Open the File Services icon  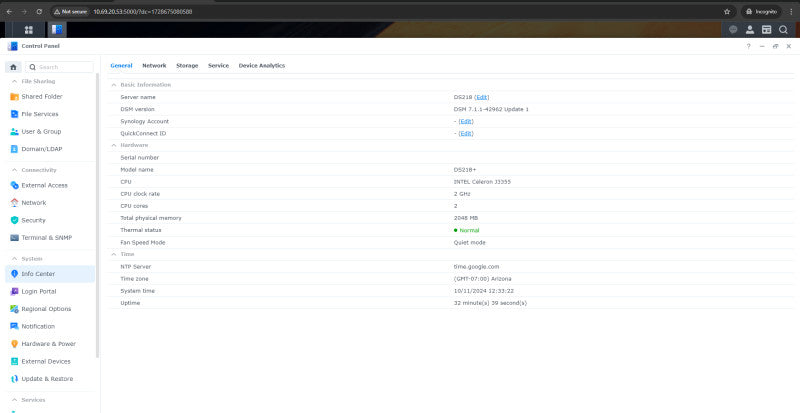tap(14, 114)
